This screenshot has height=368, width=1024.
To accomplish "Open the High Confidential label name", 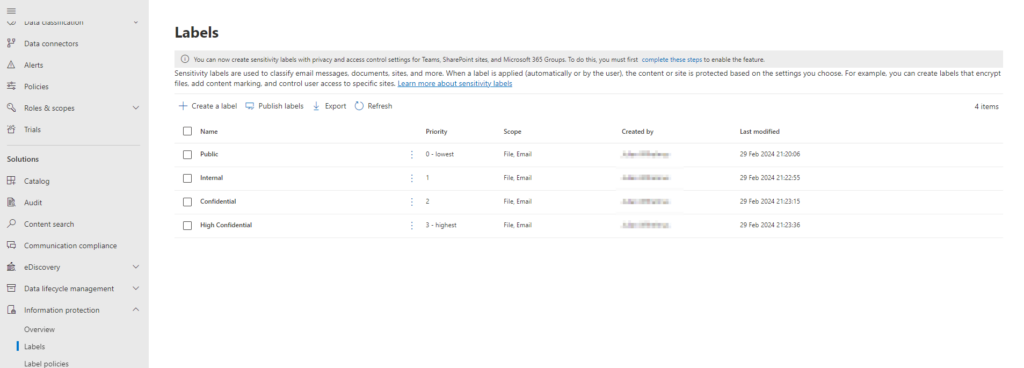I will 226,225.
